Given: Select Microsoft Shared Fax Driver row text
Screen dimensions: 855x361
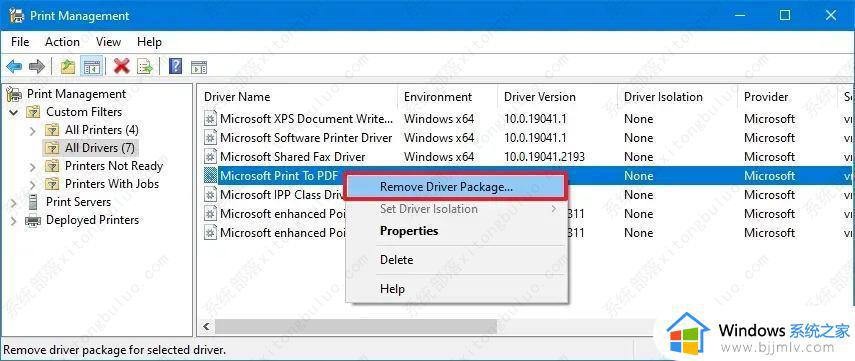Looking at the screenshot, I should [292, 157].
